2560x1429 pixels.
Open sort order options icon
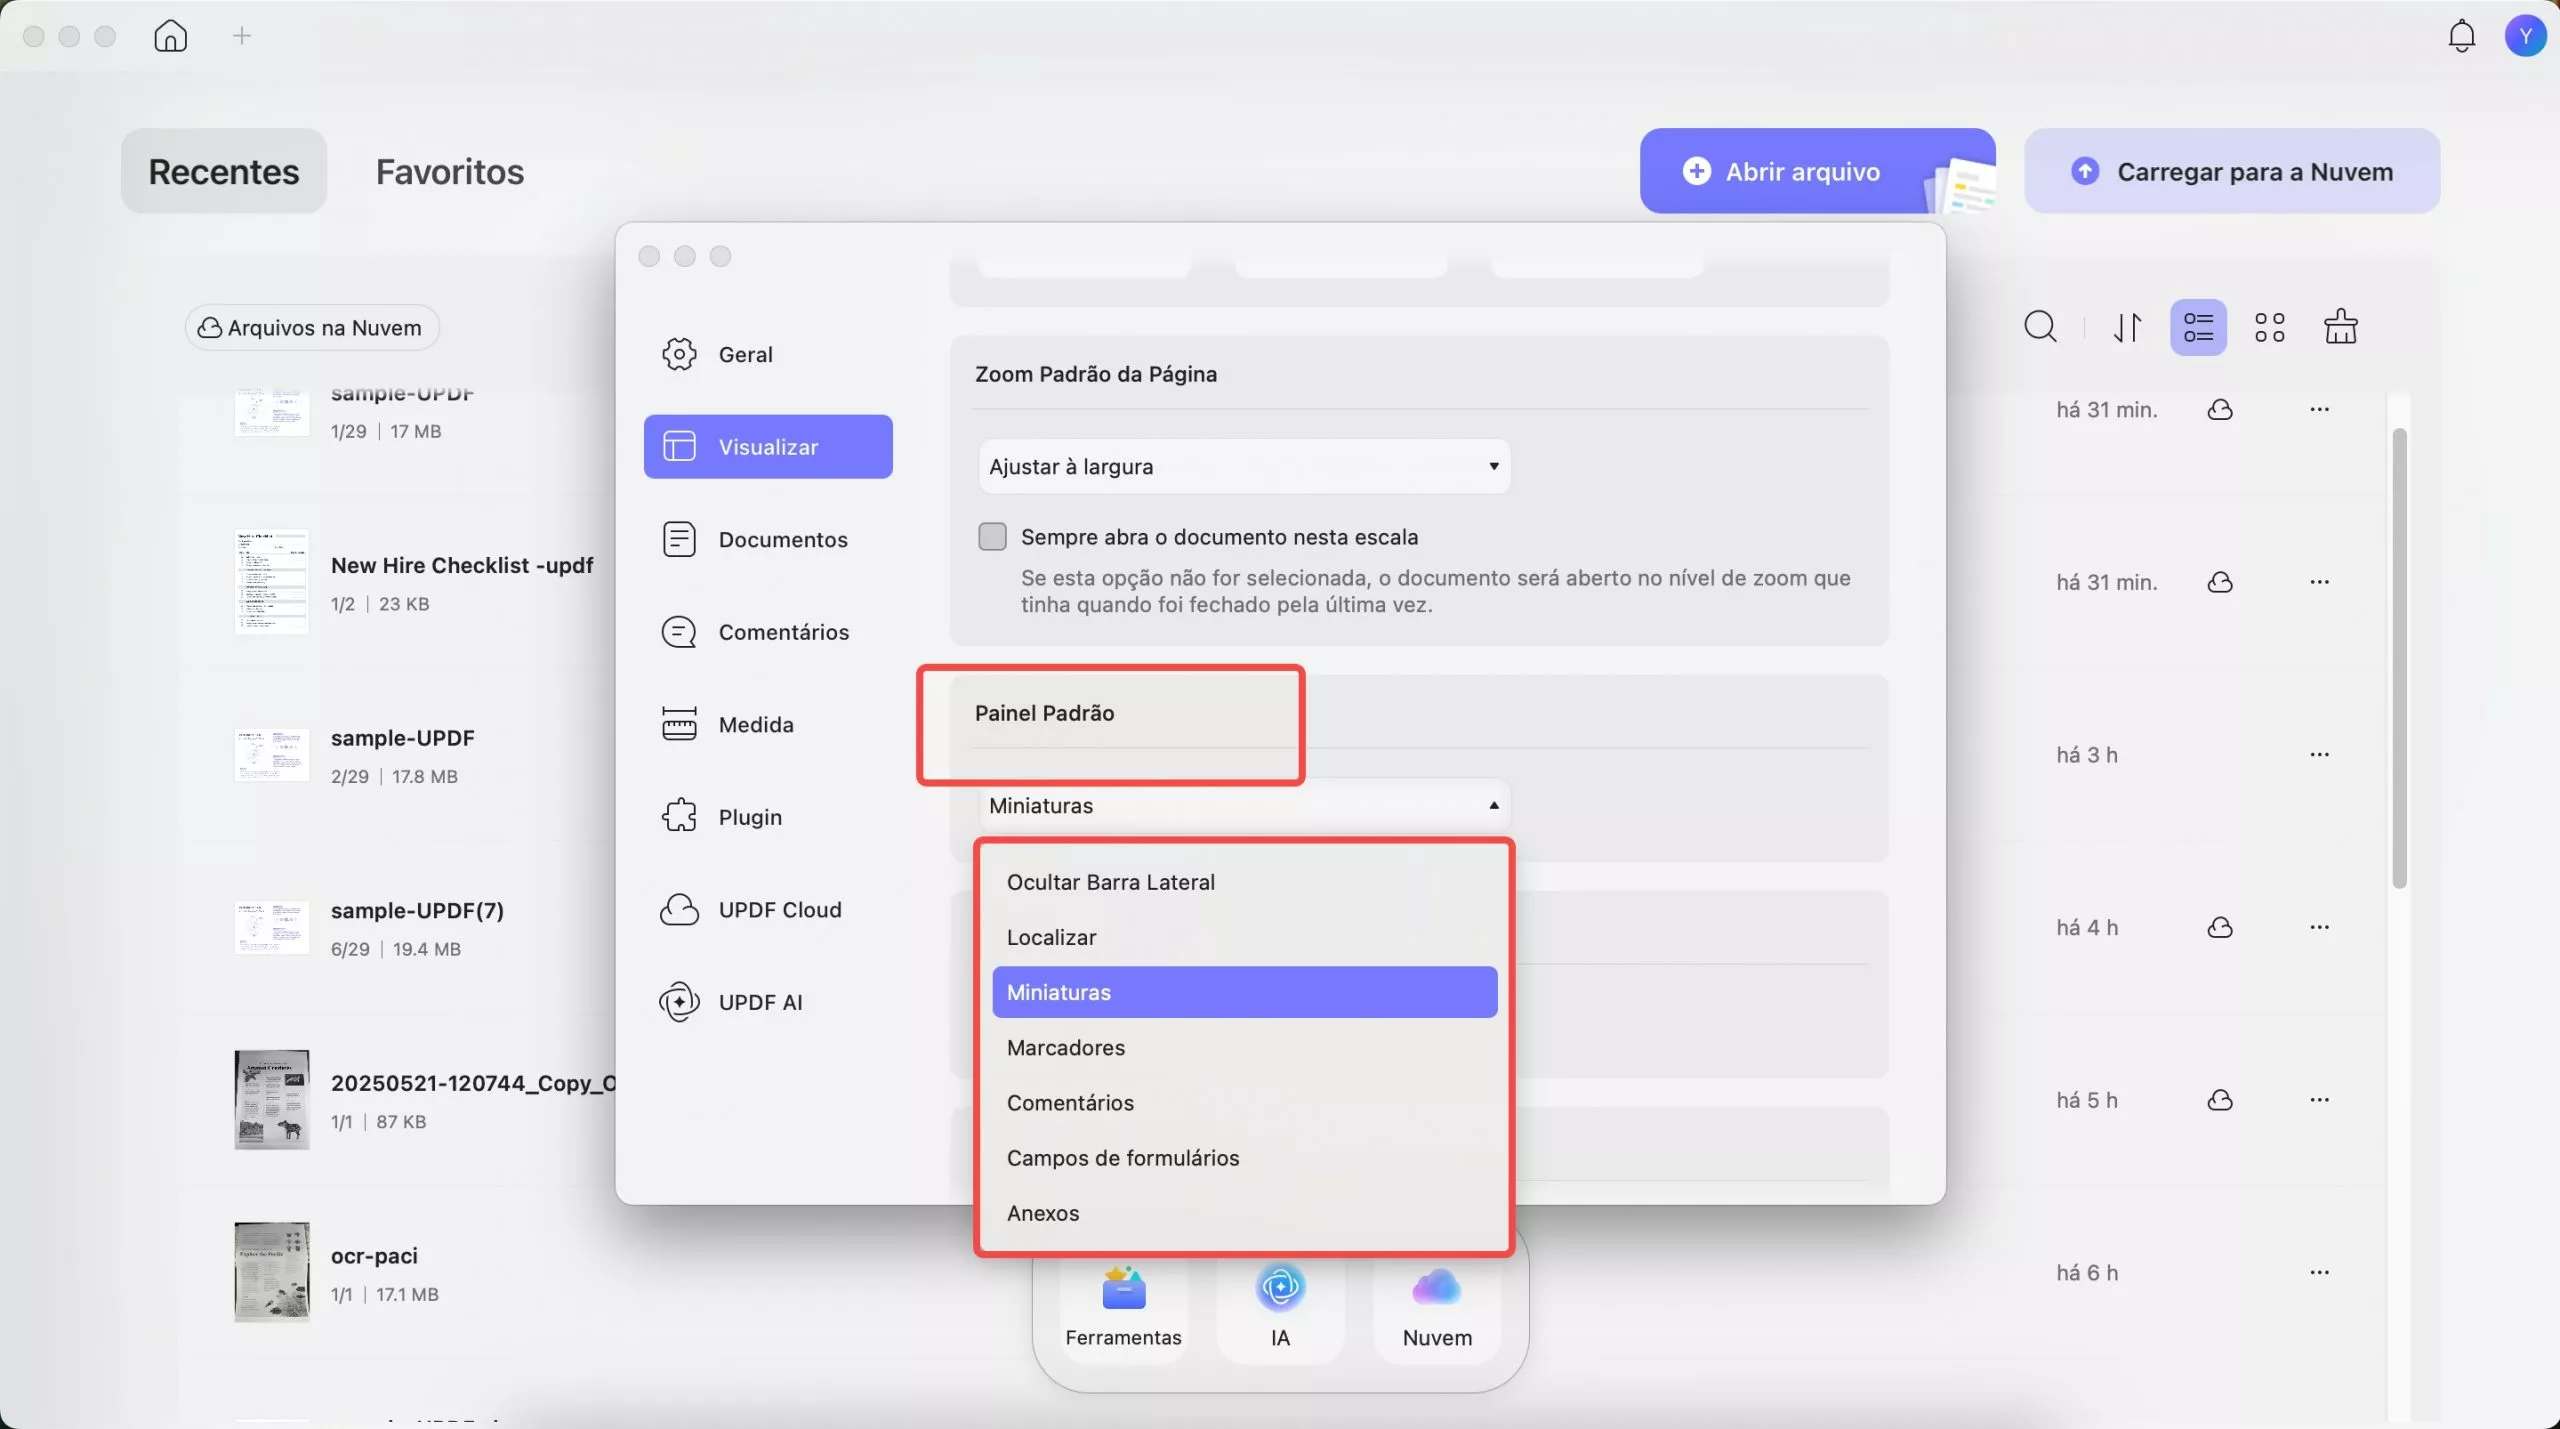tap(2127, 327)
